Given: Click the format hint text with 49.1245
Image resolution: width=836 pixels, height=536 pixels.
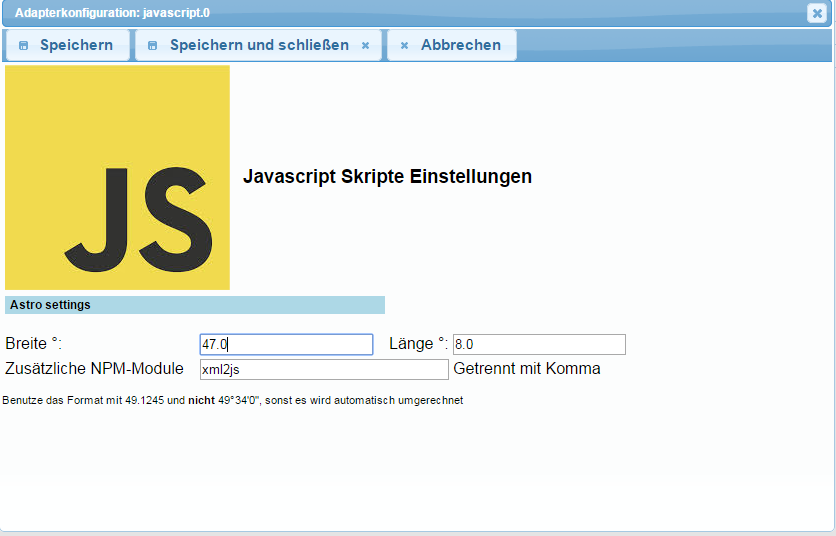Looking at the screenshot, I should pos(233,400).
